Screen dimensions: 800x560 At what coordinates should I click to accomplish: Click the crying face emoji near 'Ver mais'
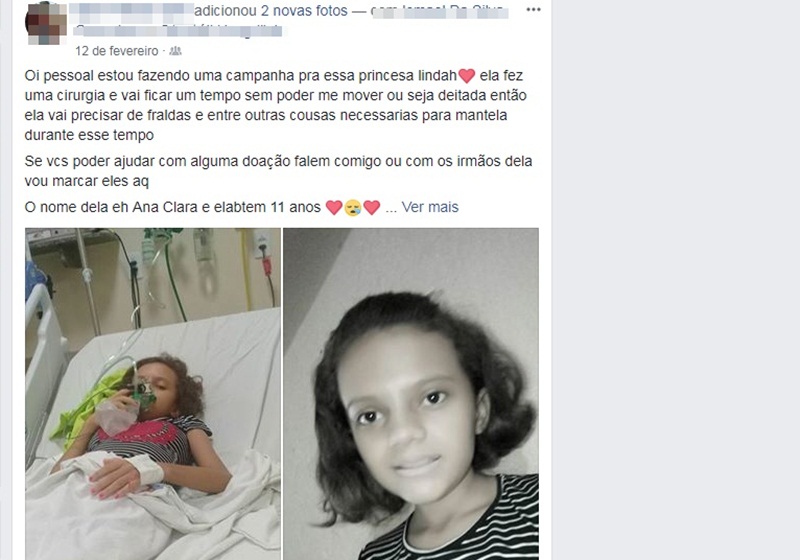click(353, 208)
